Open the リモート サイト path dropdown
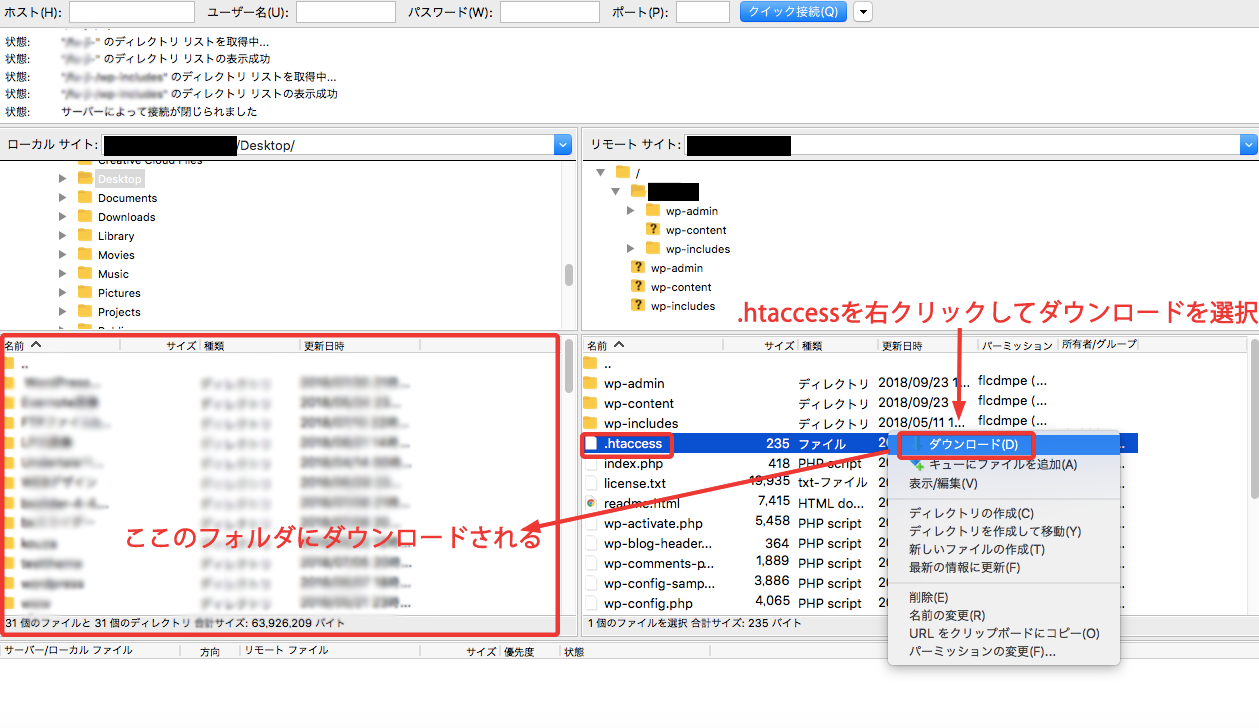This screenshot has height=728, width=1259. tap(1248, 145)
